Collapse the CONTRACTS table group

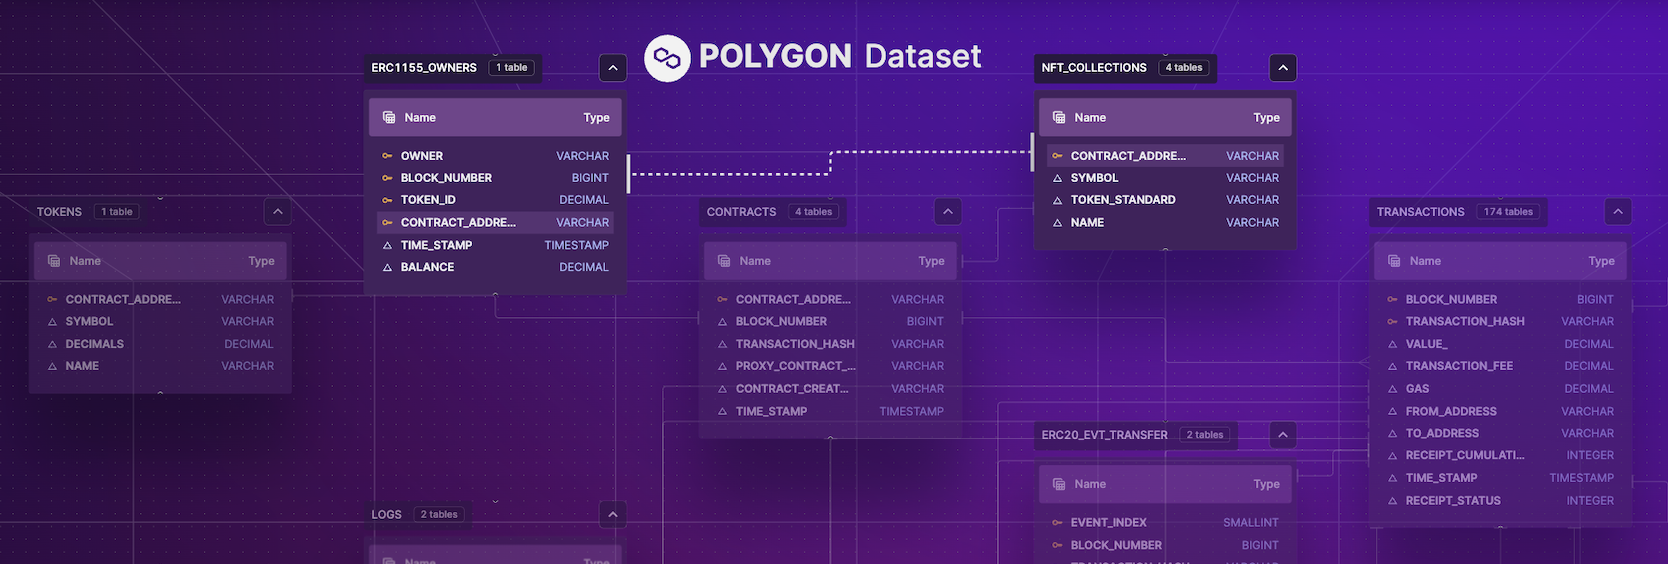tap(948, 212)
